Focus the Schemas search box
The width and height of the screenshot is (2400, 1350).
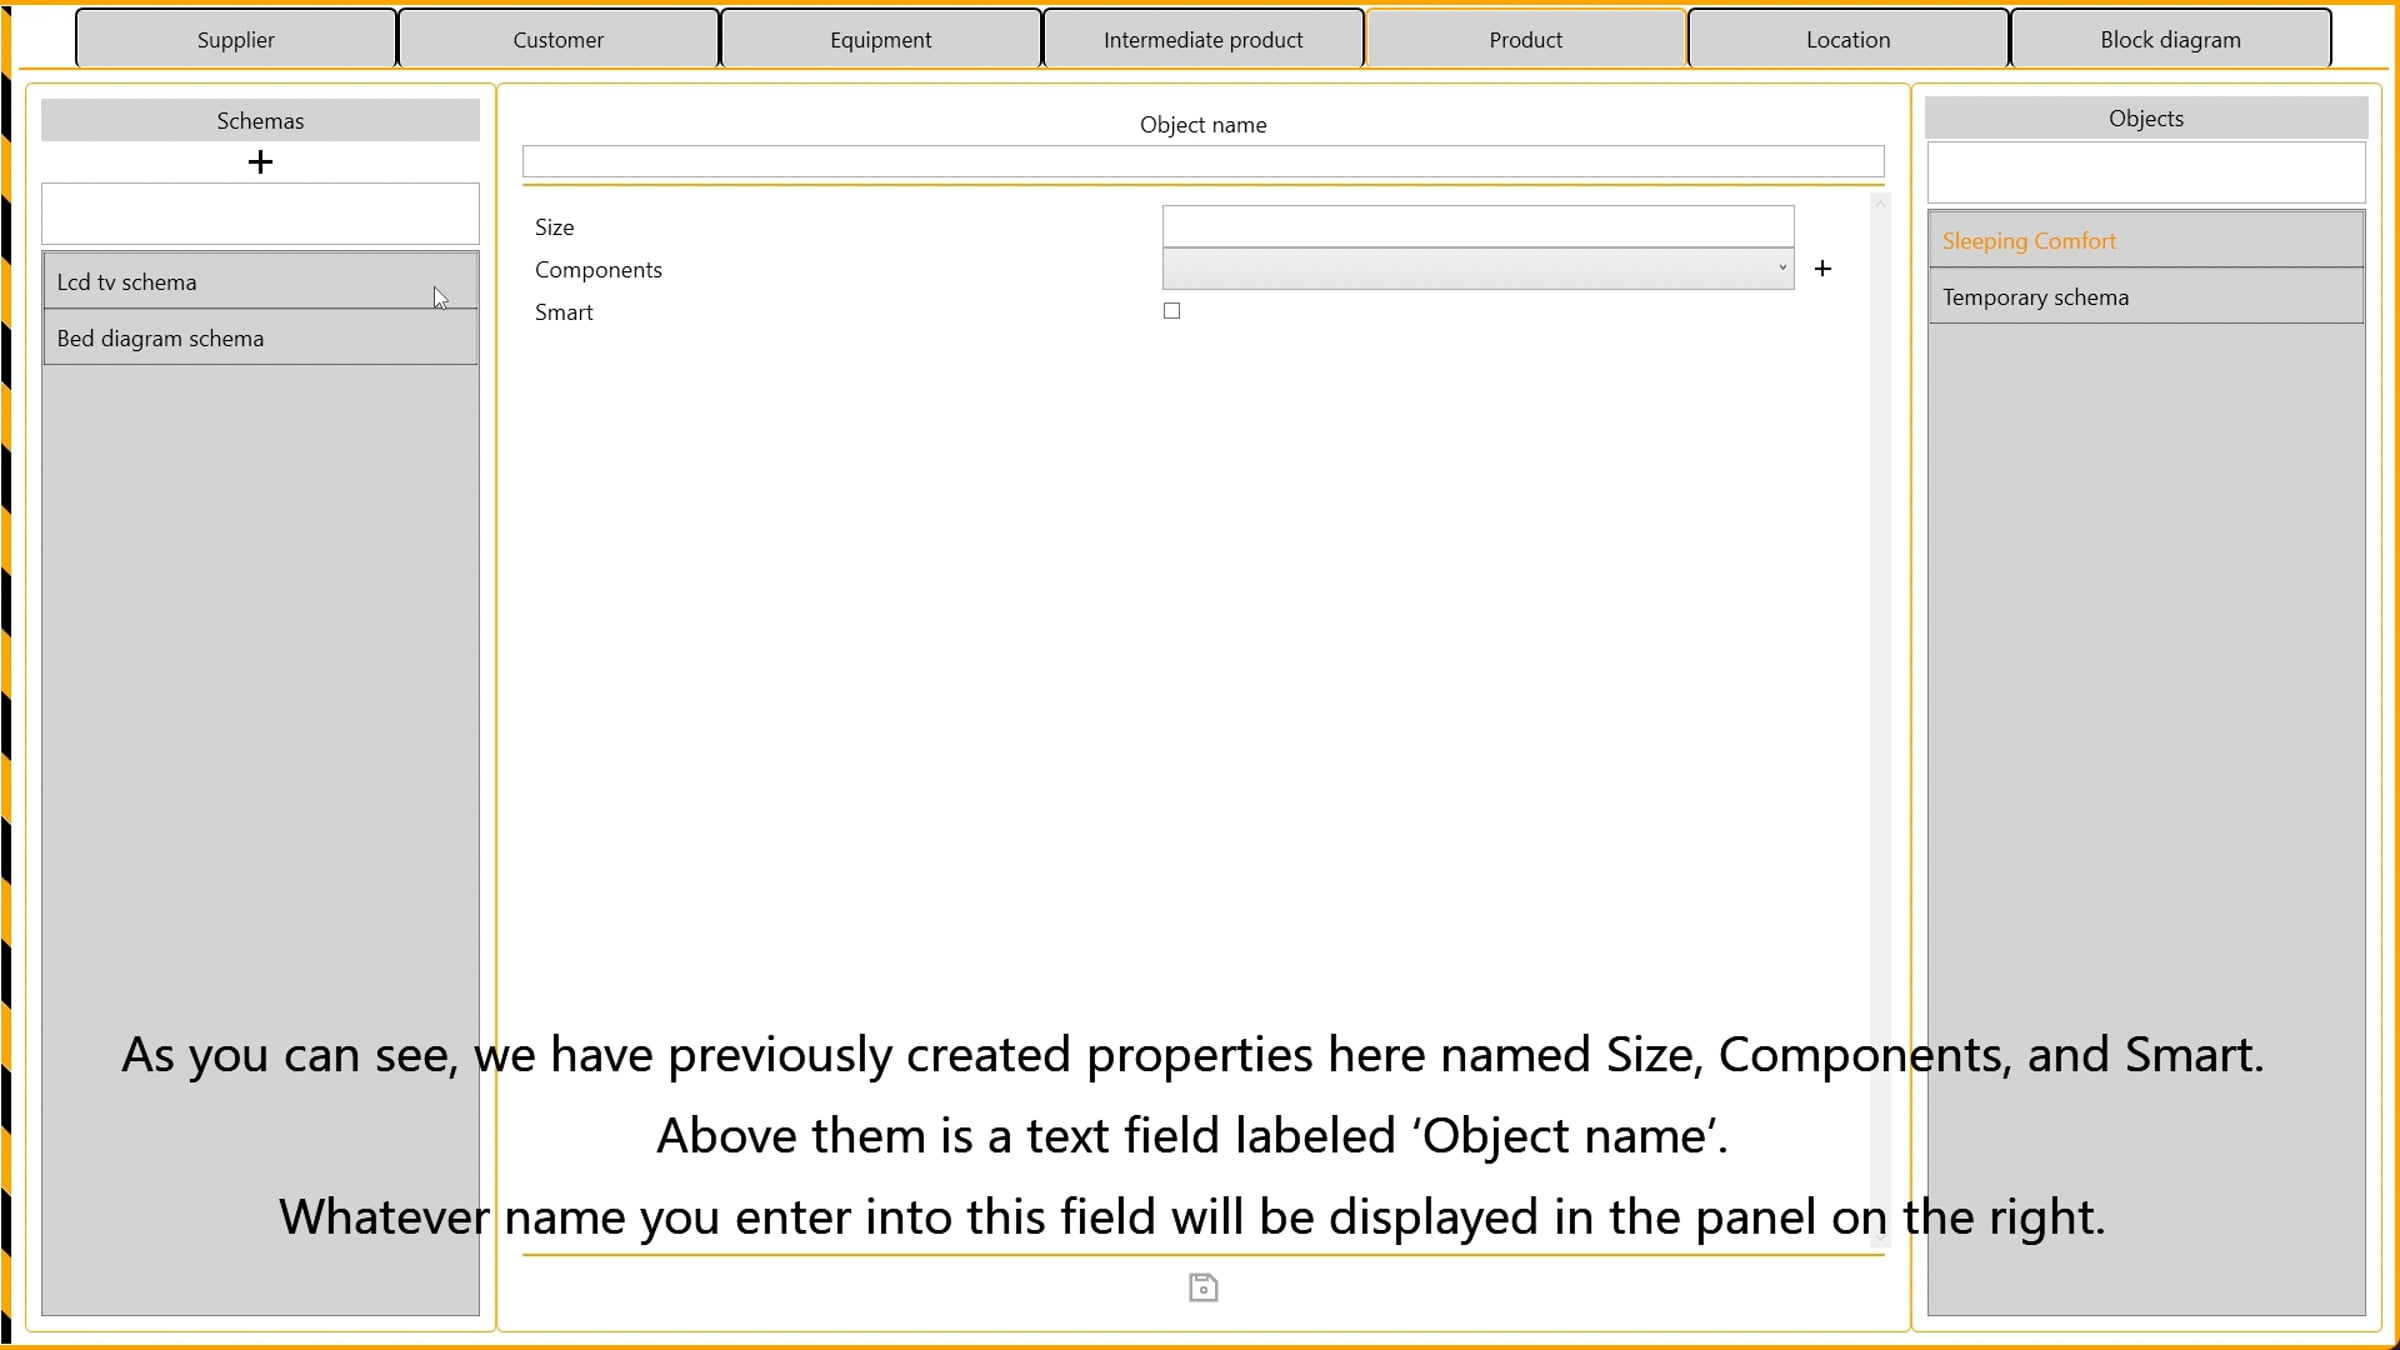(260, 213)
